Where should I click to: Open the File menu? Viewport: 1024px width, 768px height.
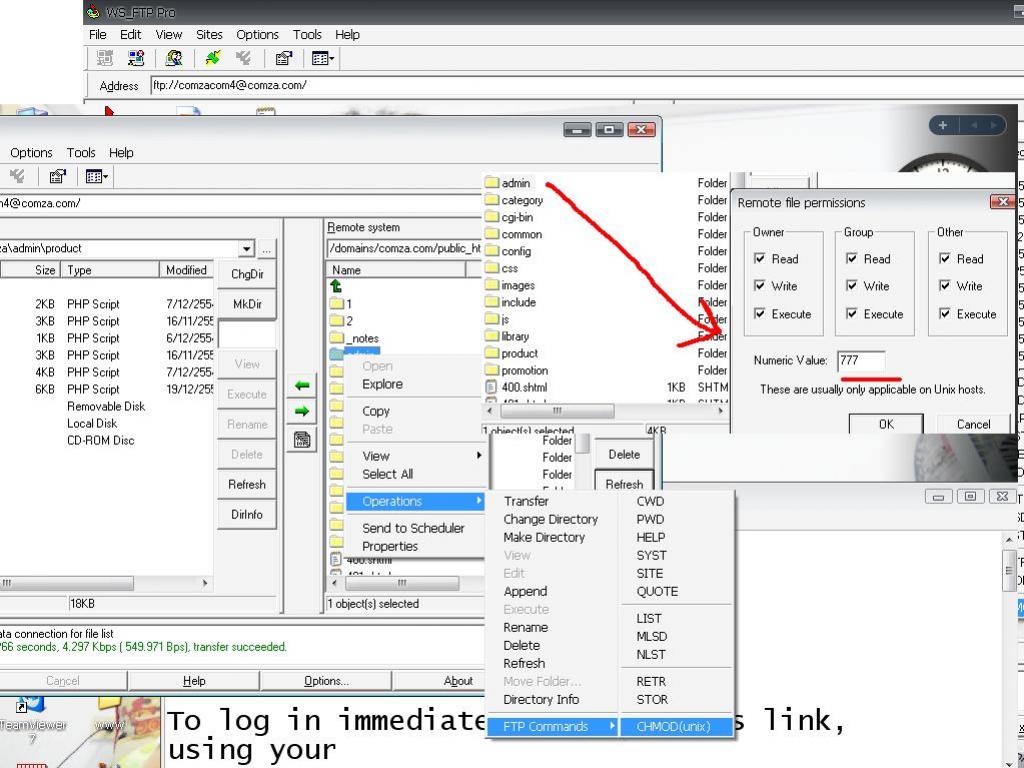point(97,35)
